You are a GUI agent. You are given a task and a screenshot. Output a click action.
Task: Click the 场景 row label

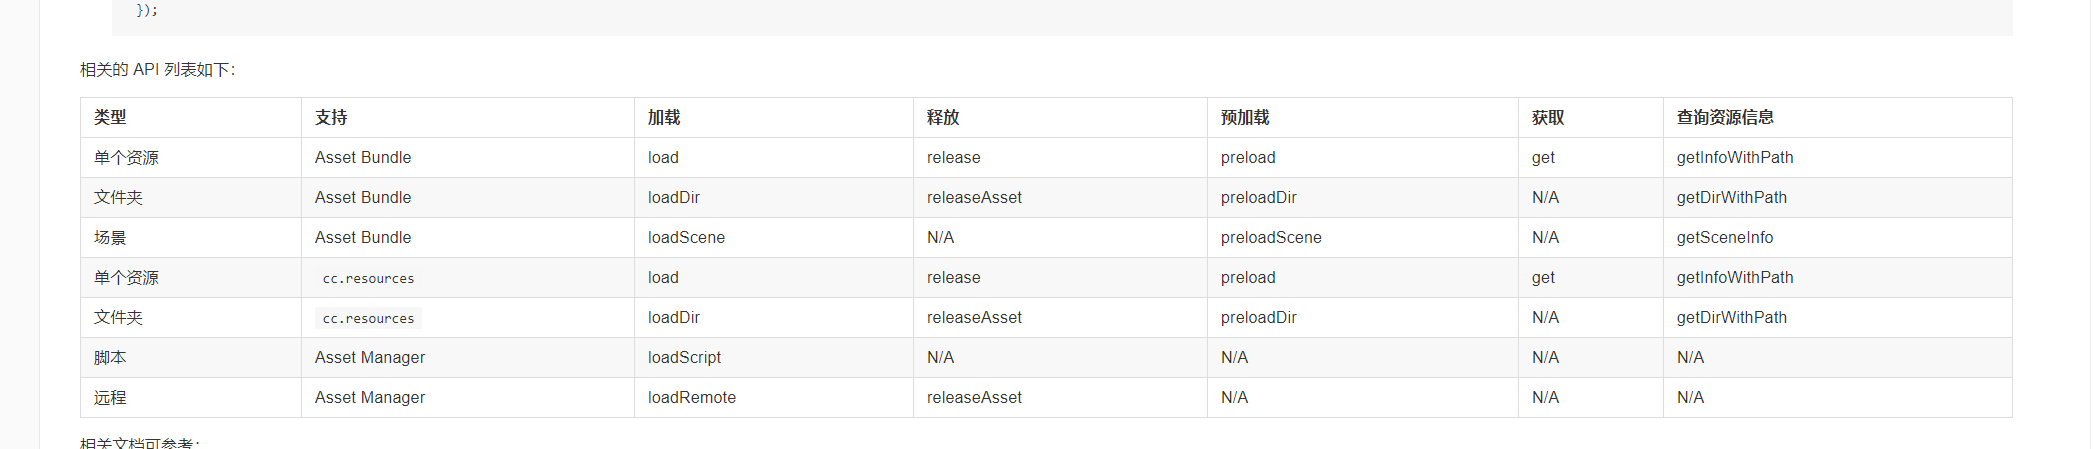110,238
